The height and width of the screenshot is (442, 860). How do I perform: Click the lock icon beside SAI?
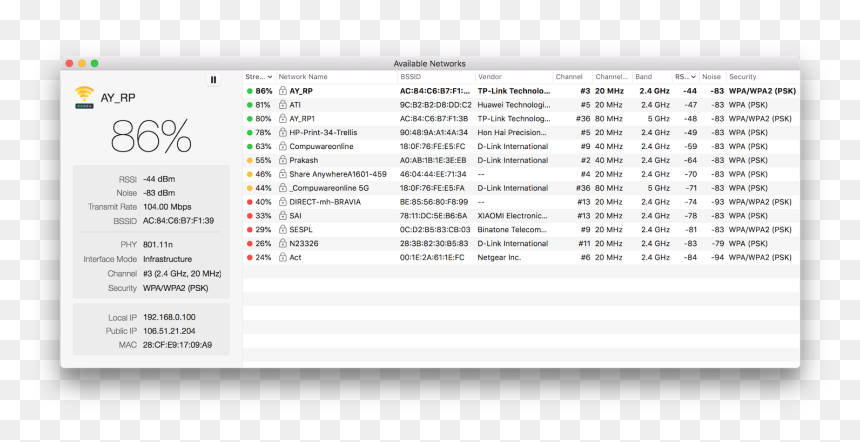(x=282, y=216)
